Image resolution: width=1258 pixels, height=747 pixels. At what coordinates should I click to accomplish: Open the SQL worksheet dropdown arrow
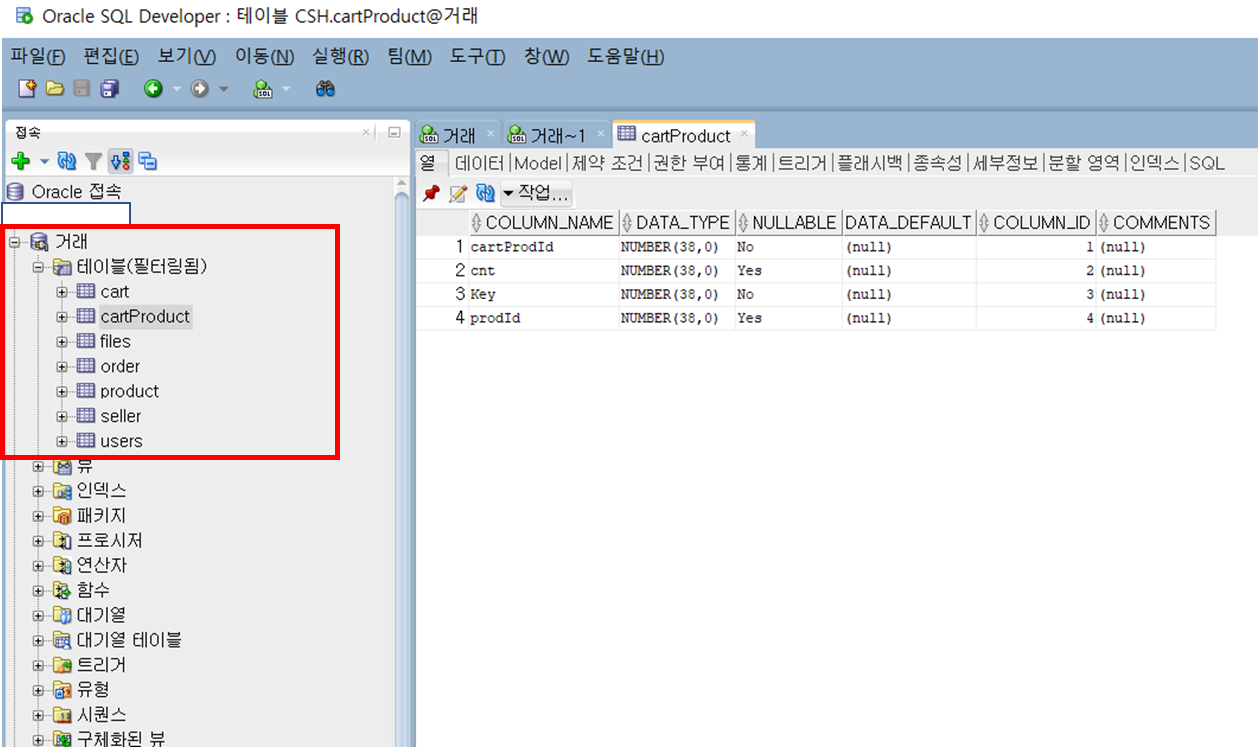pos(286,89)
